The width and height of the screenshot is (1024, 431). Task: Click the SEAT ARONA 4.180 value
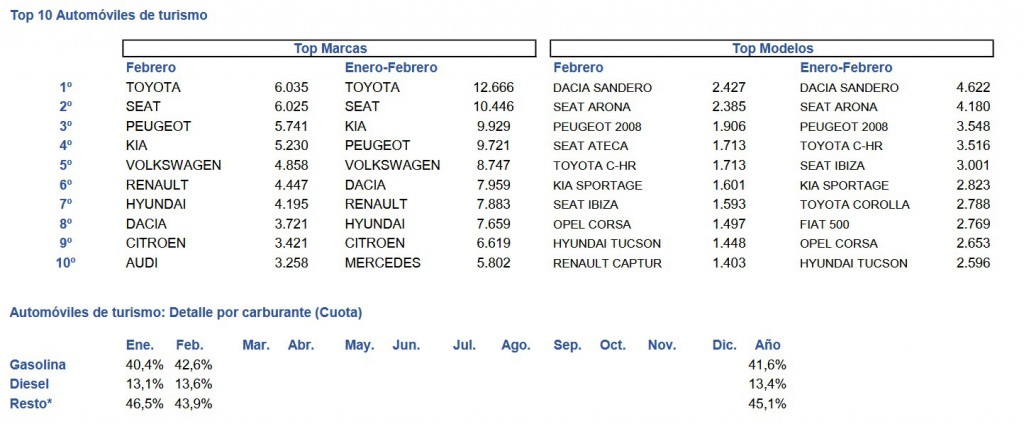pyautogui.click(x=971, y=107)
